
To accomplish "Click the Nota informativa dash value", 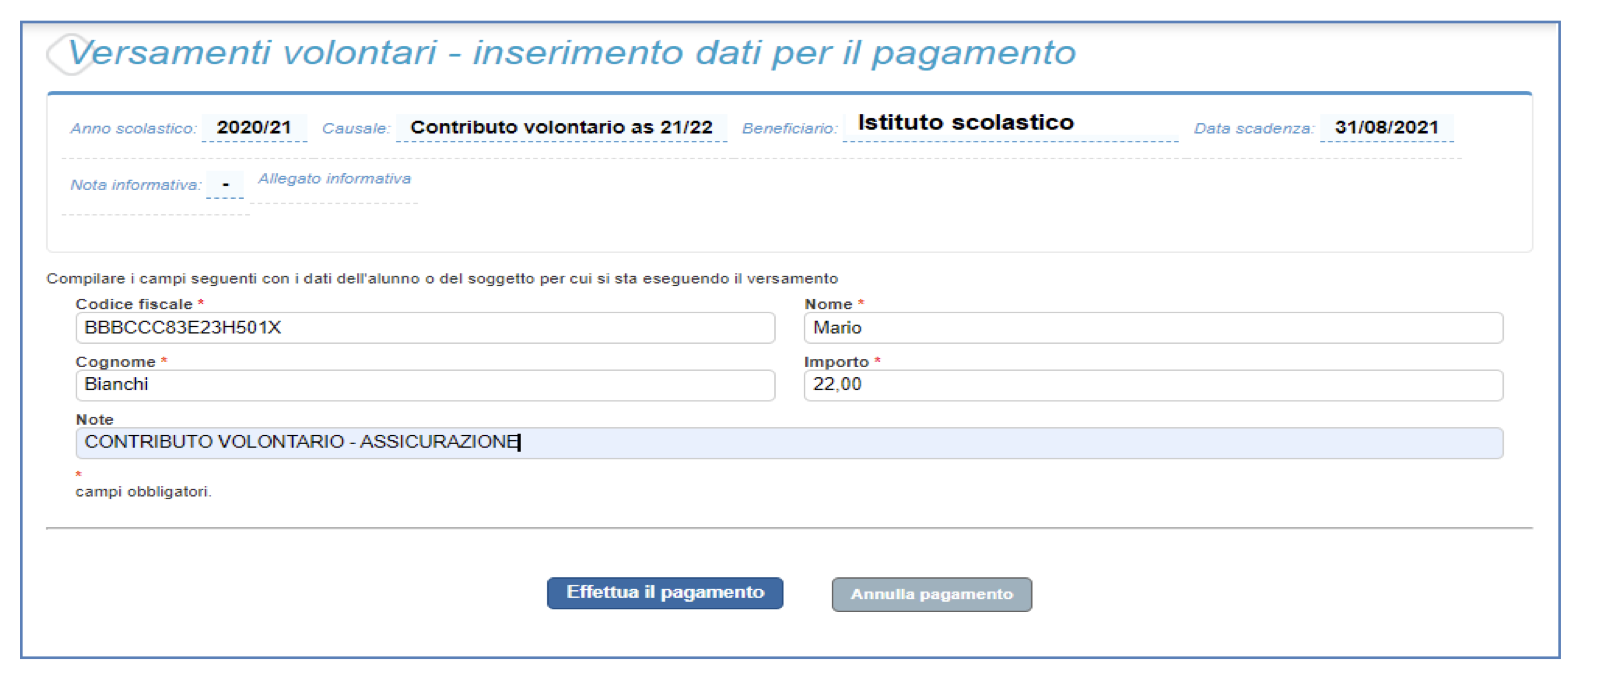I will pyautogui.click(x=225, y=185).
